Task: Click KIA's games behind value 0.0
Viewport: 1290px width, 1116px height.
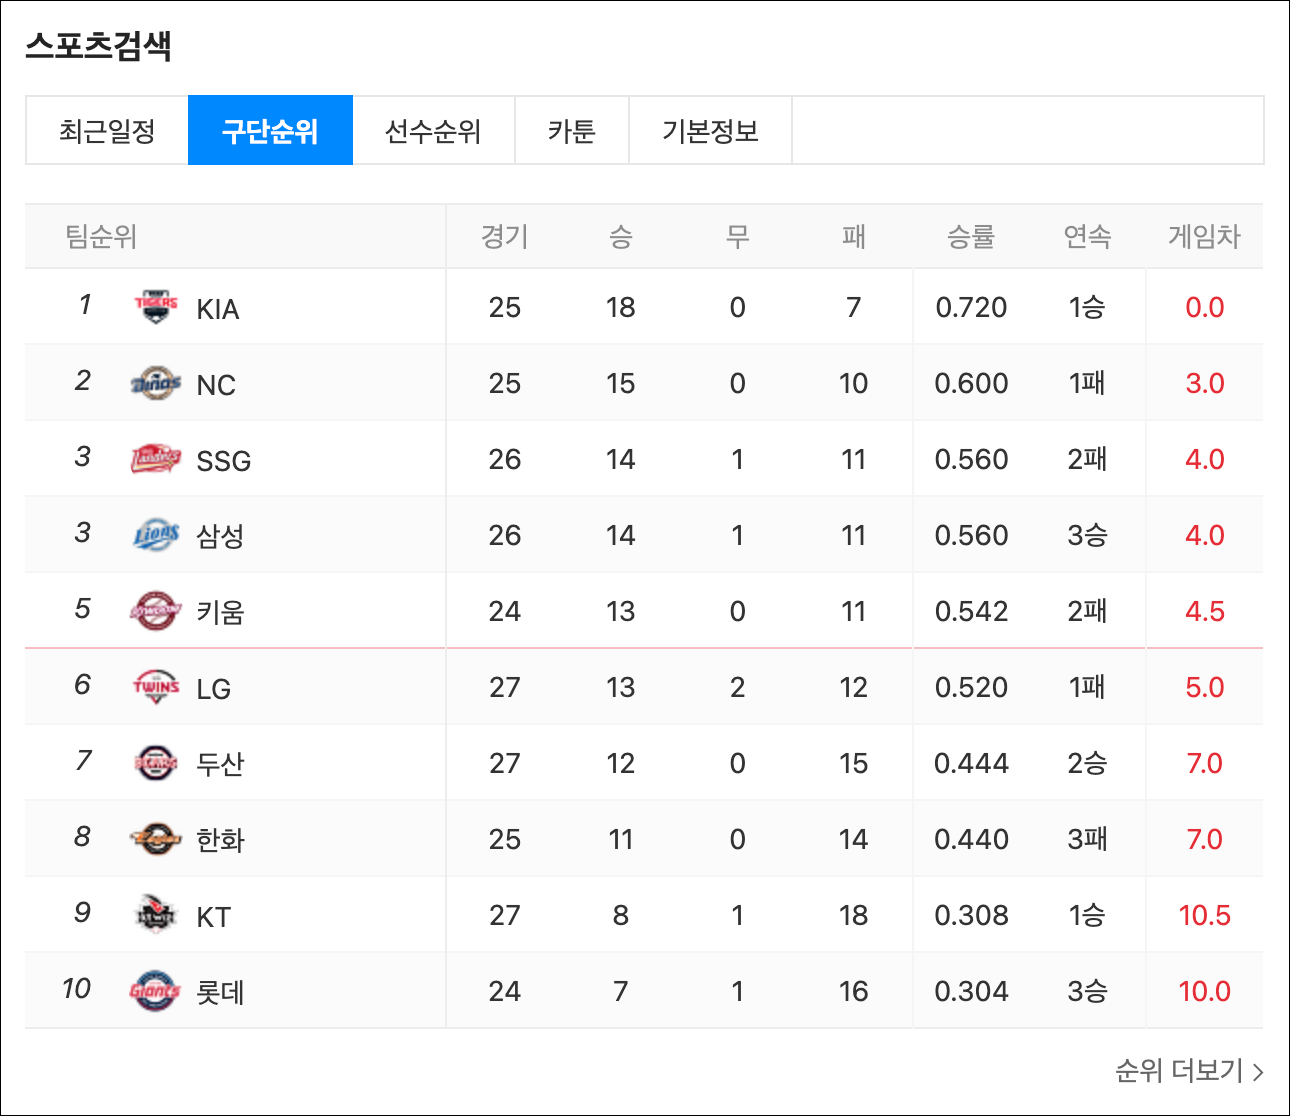Action: (x=1204, y=307)
